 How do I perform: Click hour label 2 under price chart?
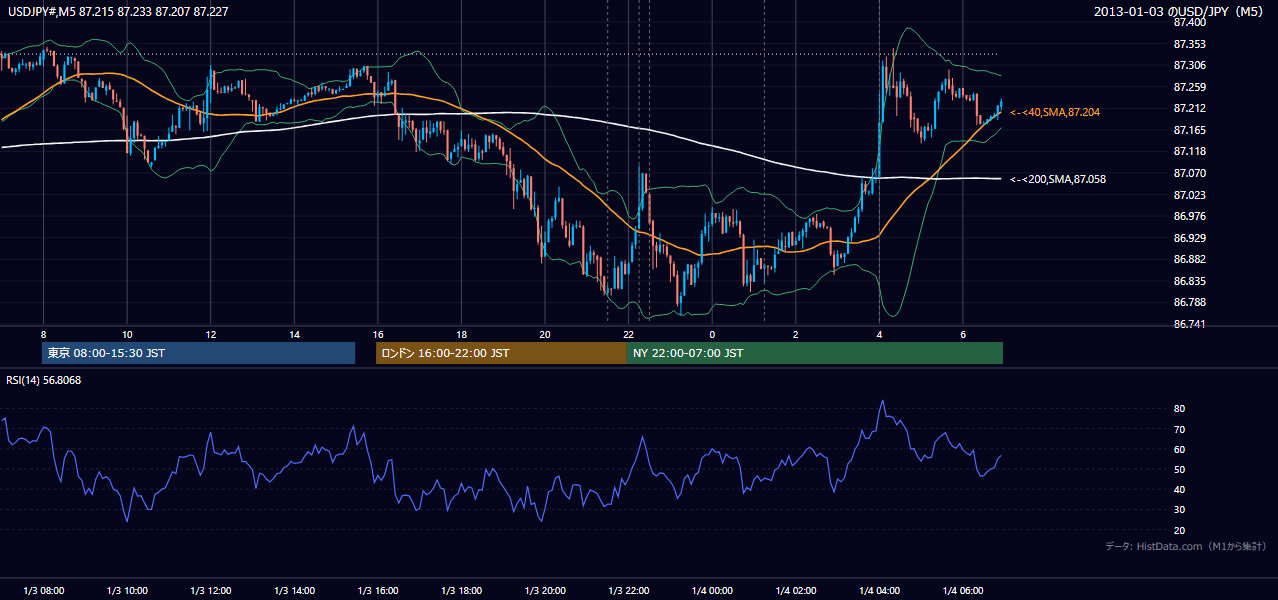pos(795,334)
